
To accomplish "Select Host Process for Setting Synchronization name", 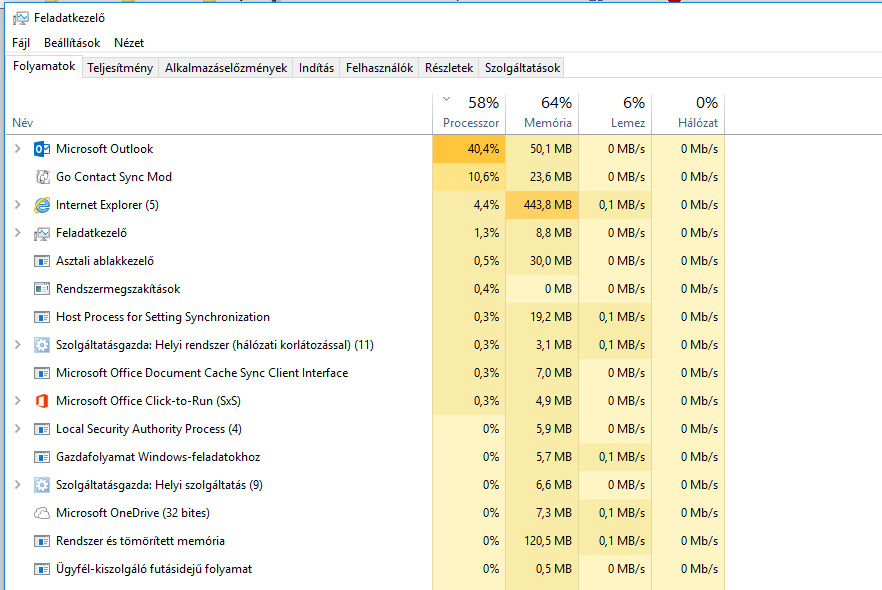I will pos(163,317).
